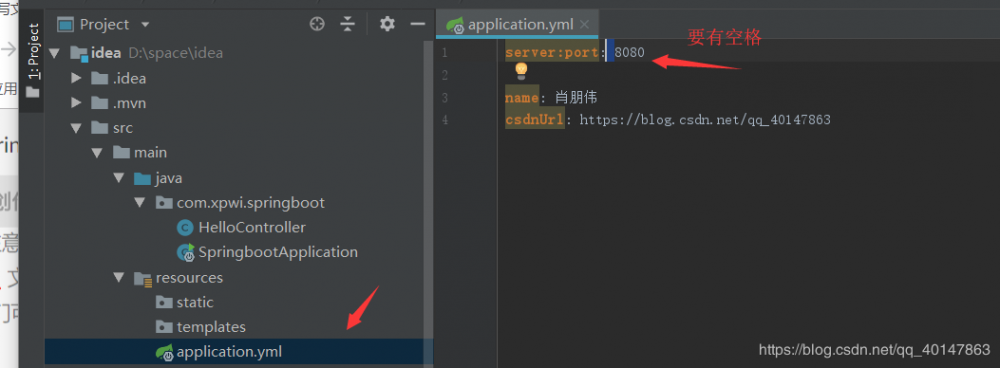Click the resources folder icon
This screenshot has width=1000, height=368.
pos(143,278)
